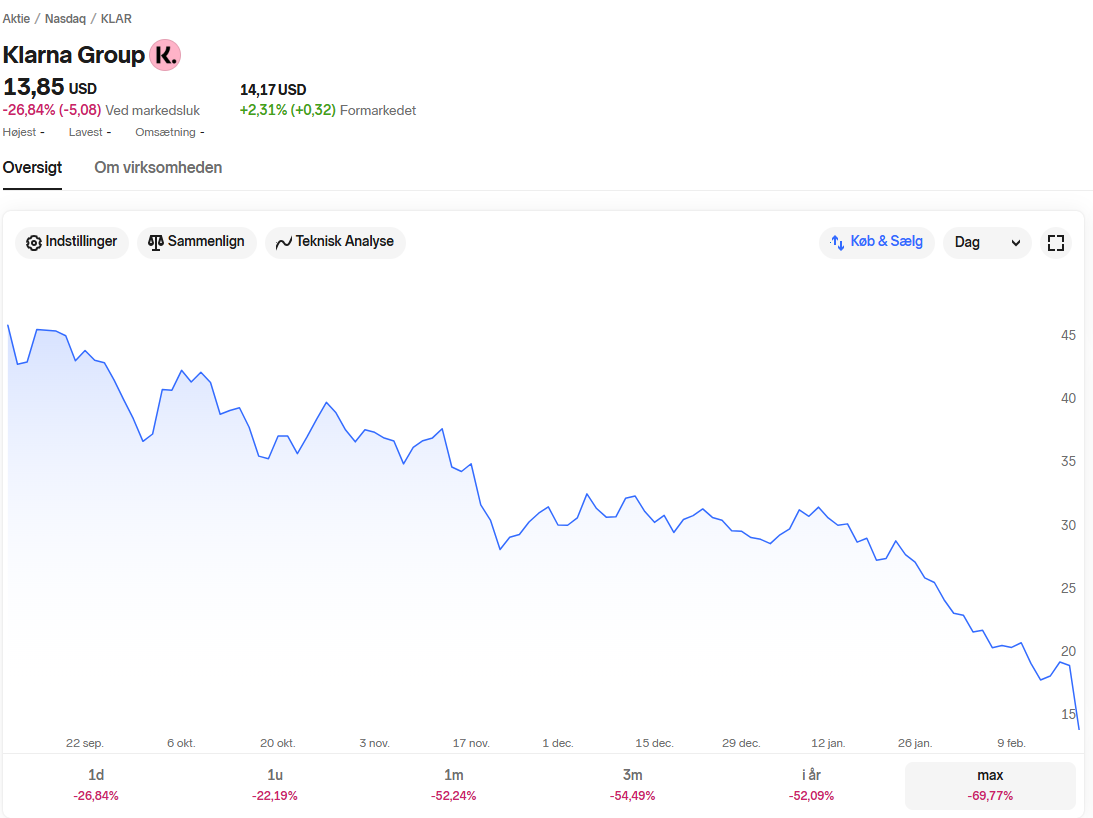This screenshot has height=818, width=1093.
Task: Click the 1 dec. date axis label
Action: click(558, 743)
